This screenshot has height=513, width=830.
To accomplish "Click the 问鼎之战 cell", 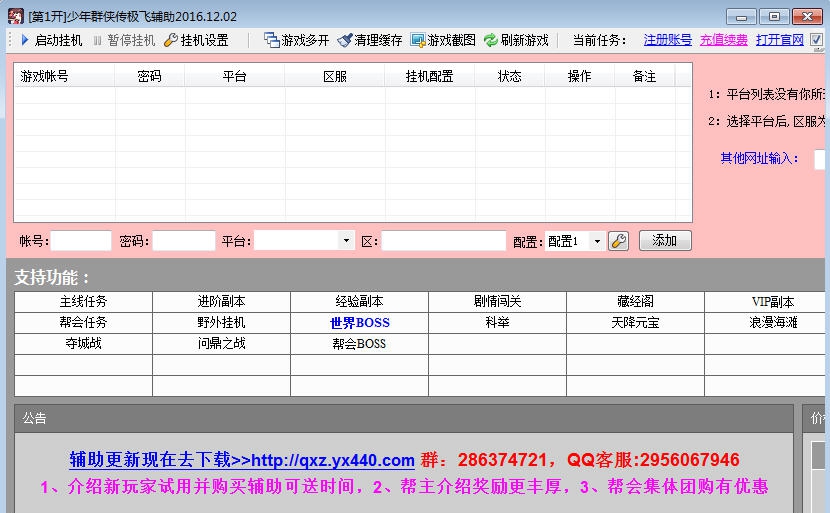I will pos(221,344).
